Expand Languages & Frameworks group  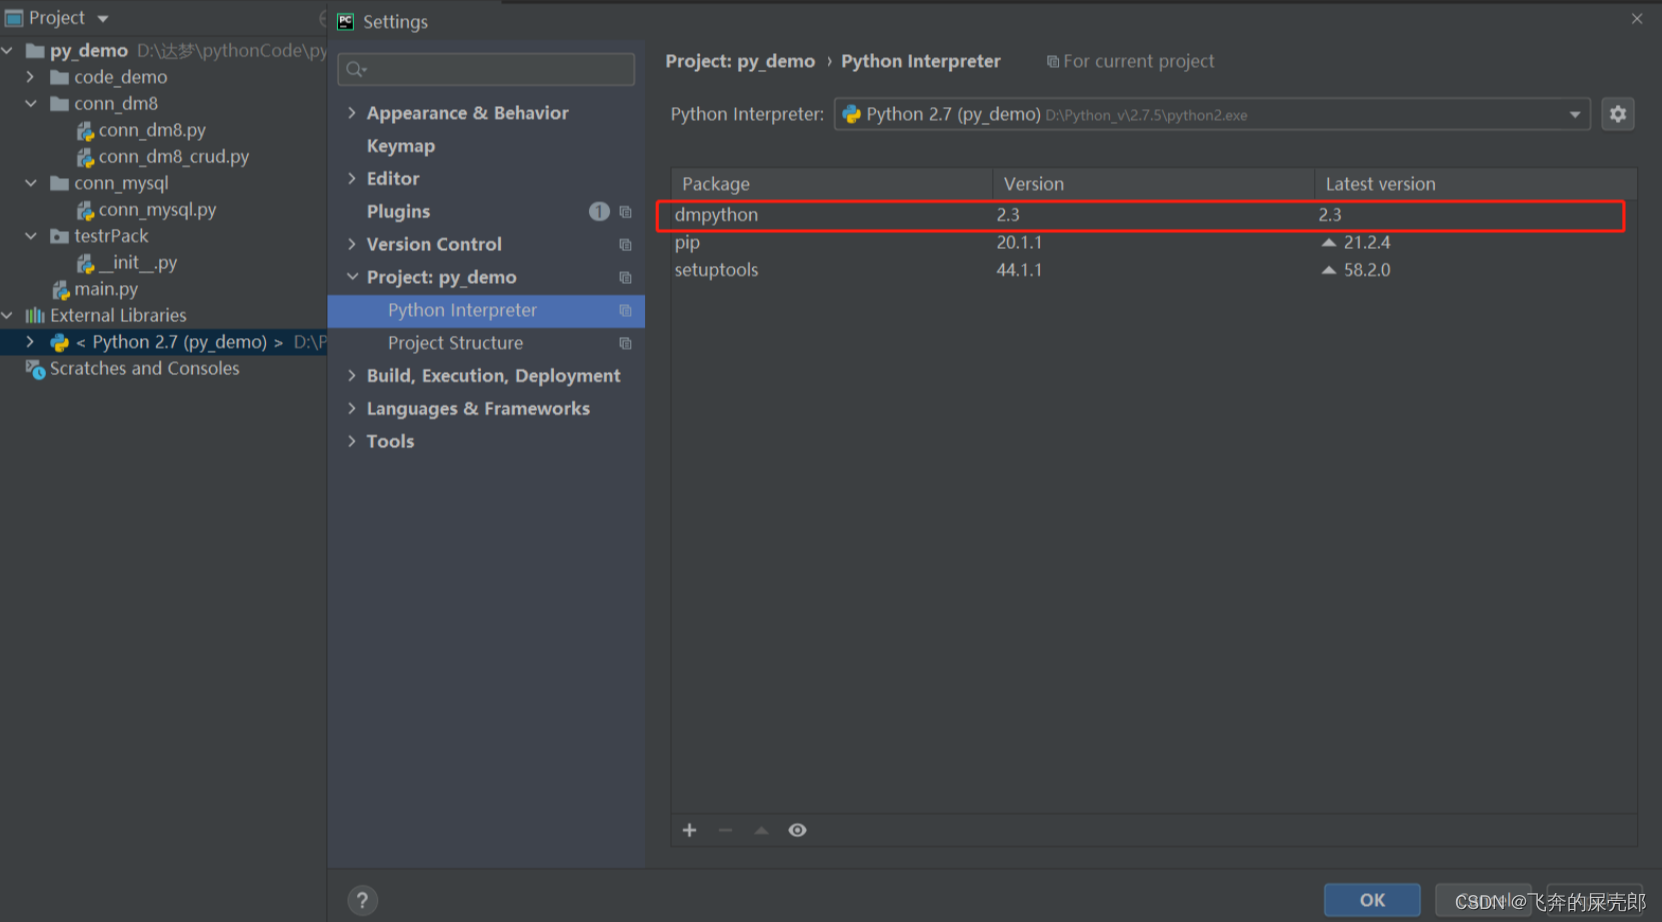point(352,408)
